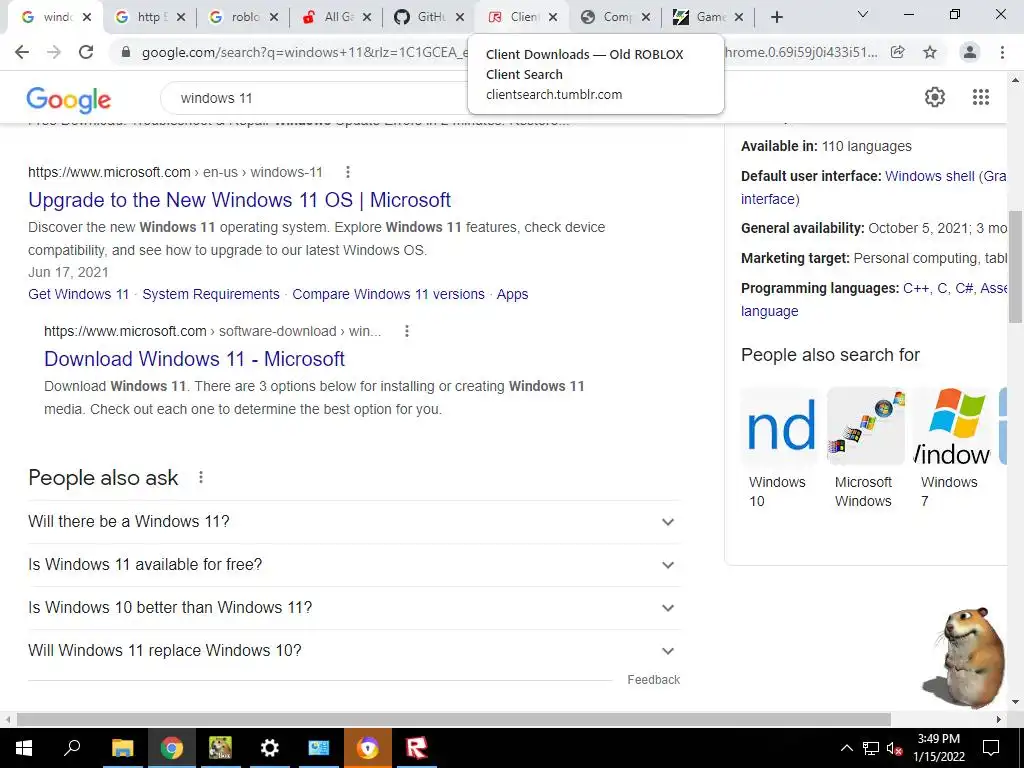The image size is (1024, 768).
Task: Open Chrome's three-dot menu
Action: 1002,52
